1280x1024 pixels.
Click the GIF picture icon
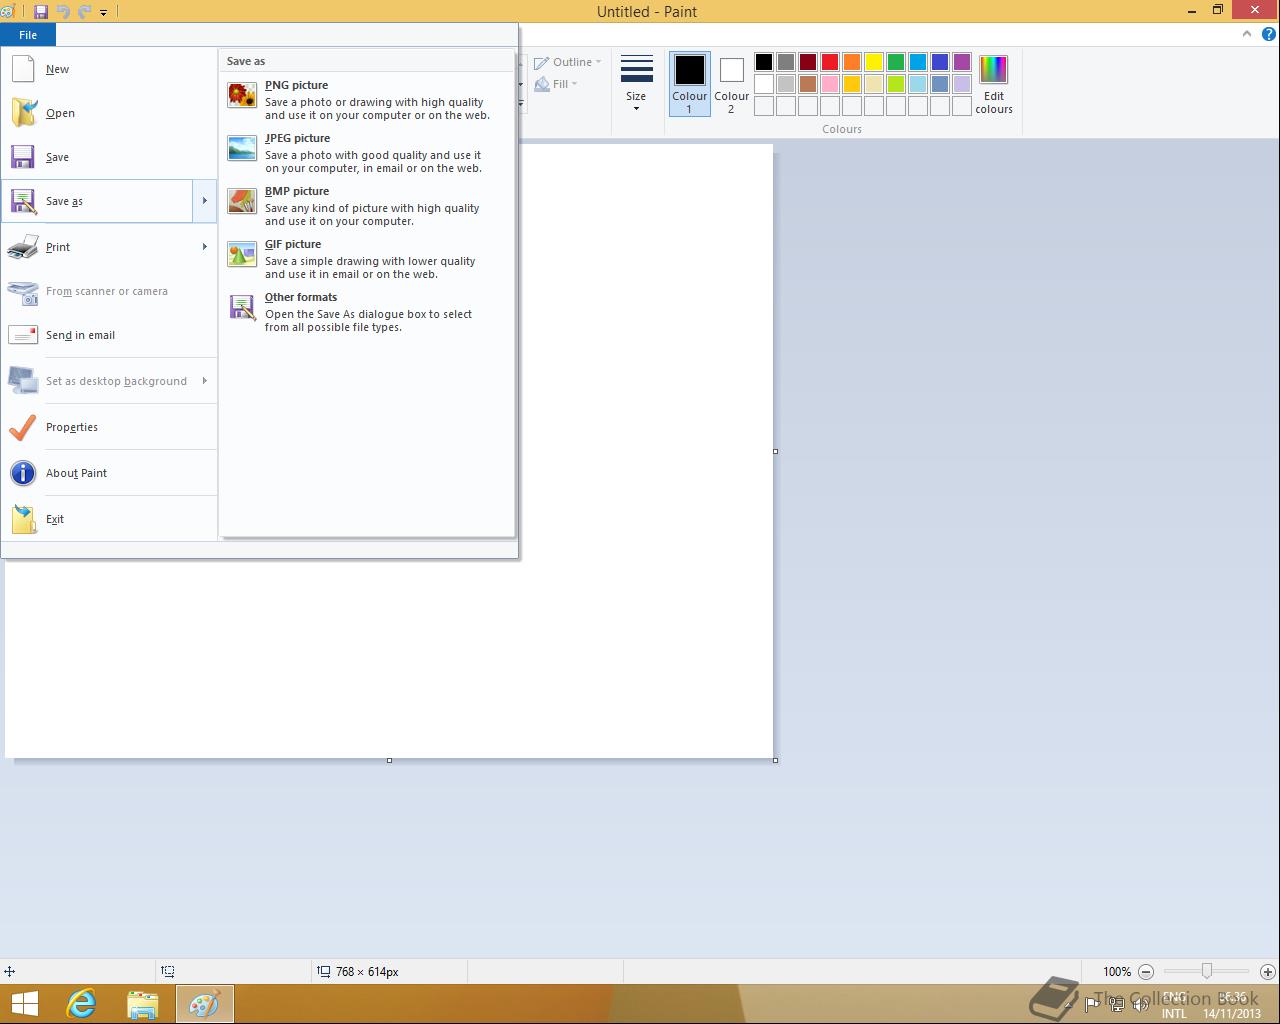pyautogui.click(x=242, y=254)
